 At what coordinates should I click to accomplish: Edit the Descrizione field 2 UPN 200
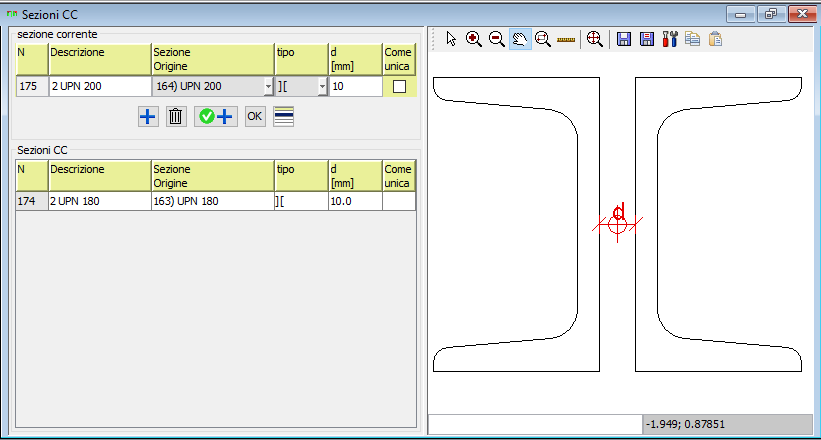point(100,86)
